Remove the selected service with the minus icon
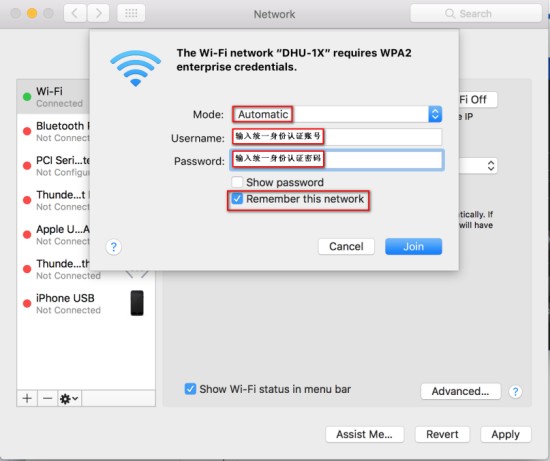550x461 pixels. pos(47,398)
